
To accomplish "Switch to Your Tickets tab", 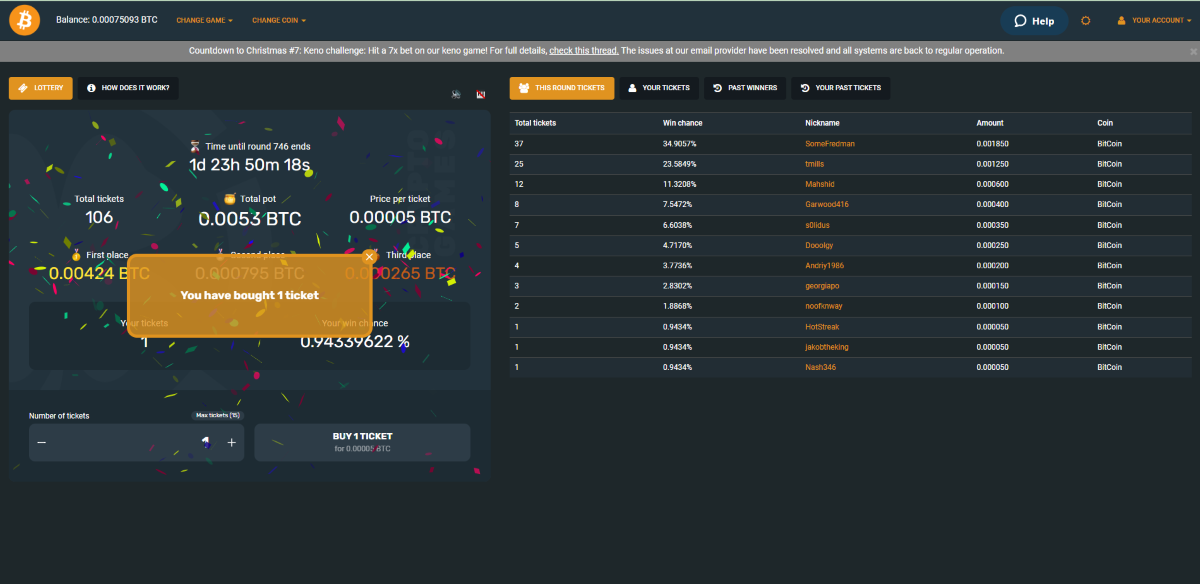I will tap(659, 88).
